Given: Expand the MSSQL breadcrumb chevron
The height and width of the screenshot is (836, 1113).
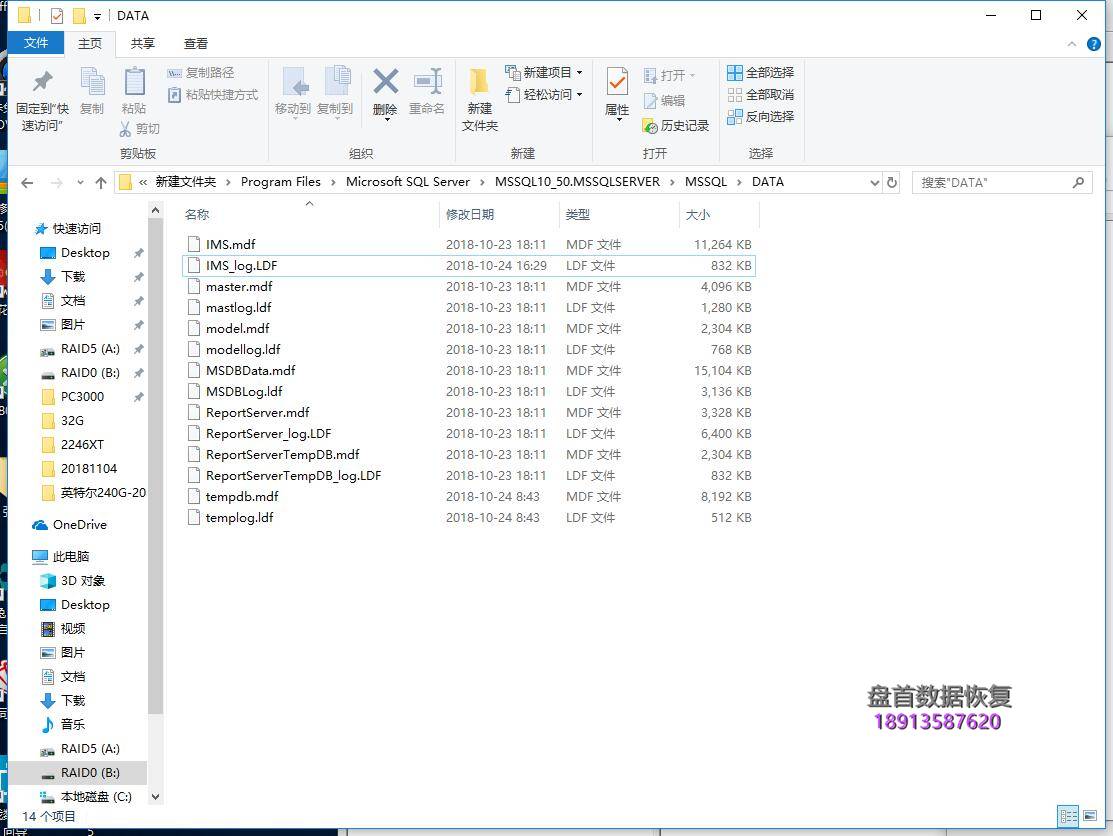Looking at the screenshot, I should [739, 182].
